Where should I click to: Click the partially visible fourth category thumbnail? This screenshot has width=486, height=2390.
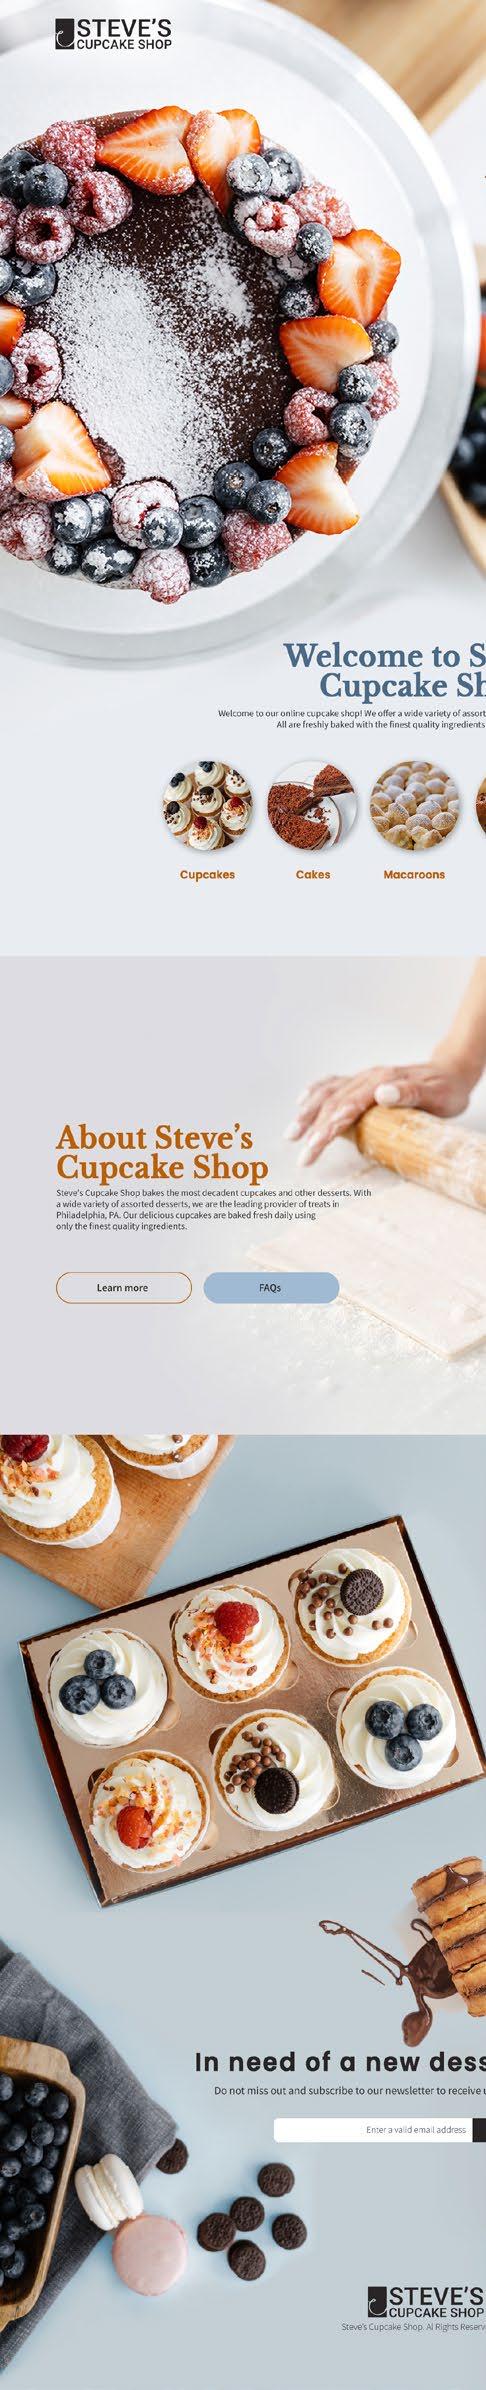[x=481, y=805]
